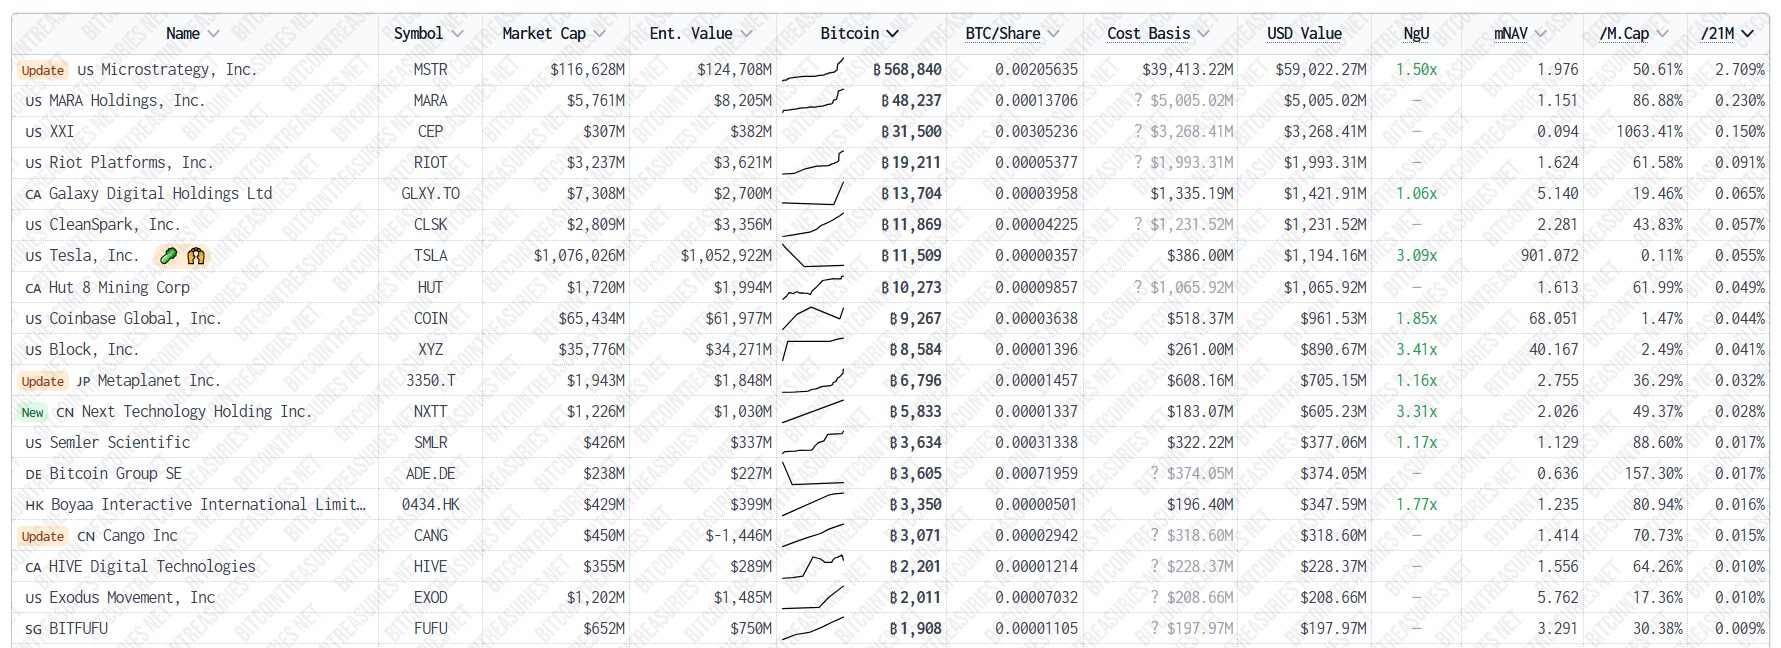The height and width of the screenshot is (648, 1781).
Task: Sort by Name using header chevron
Action: (212, 34)
